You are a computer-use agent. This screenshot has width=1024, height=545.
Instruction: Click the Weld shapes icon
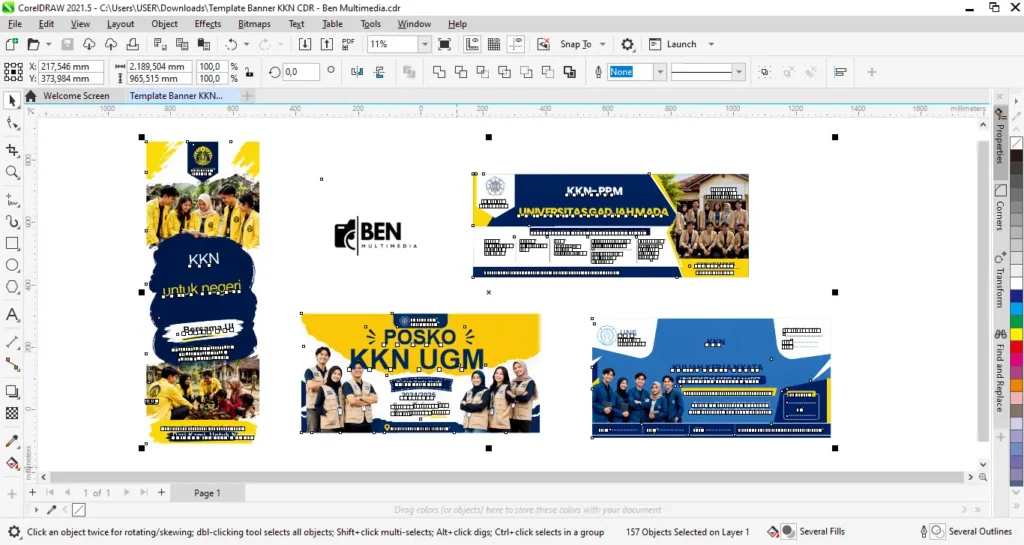[x=439, y=72]
